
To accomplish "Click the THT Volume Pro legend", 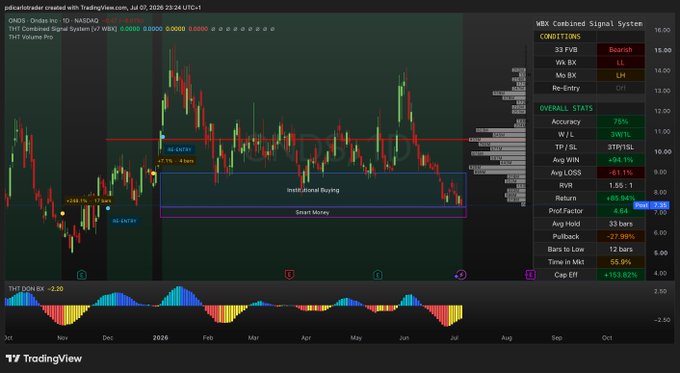I will (x=31, y=37).
